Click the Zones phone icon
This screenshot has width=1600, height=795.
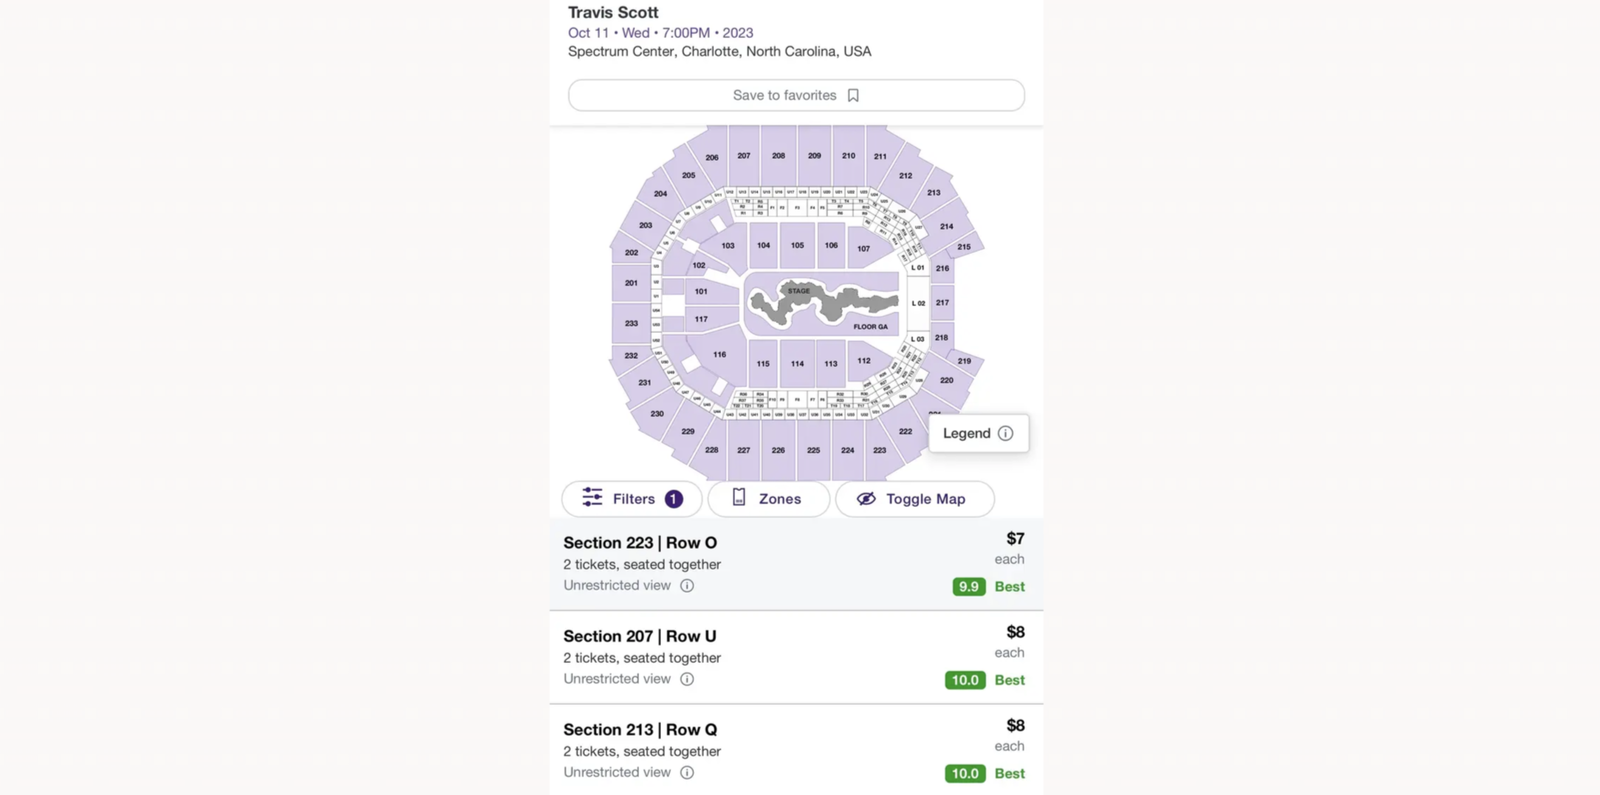tap(739, 498)
